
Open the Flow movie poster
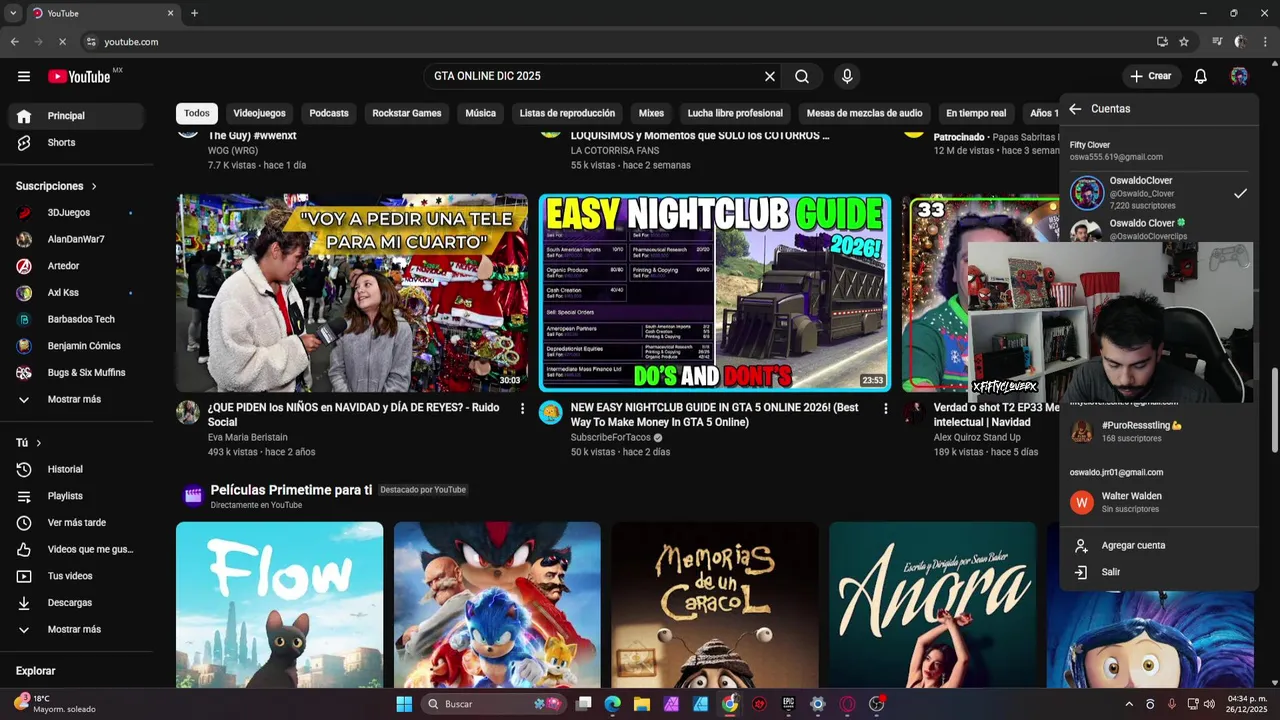280,605
